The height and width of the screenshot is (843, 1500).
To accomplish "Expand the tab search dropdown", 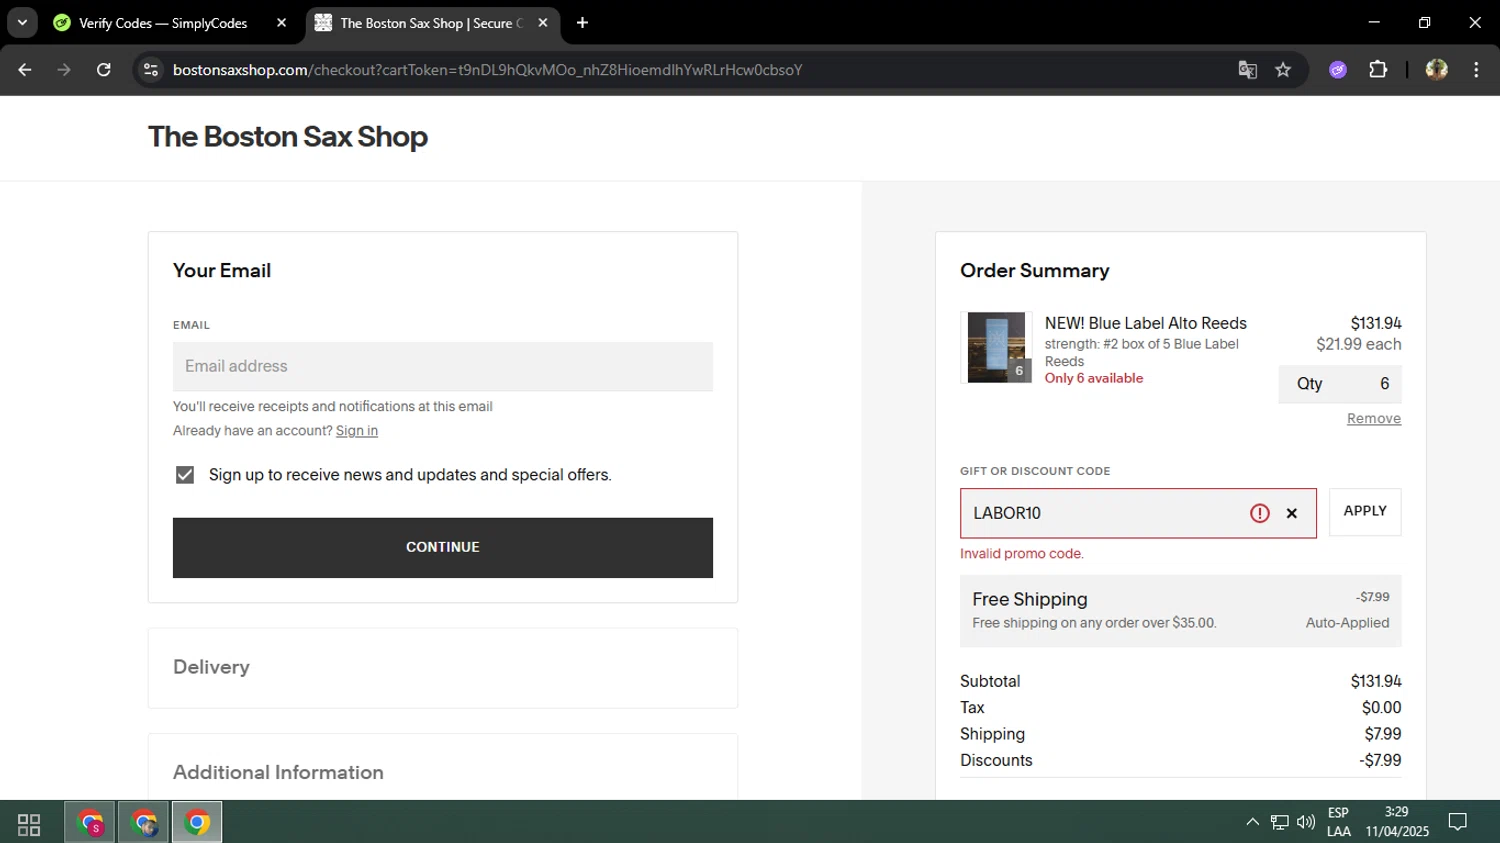I will click(22, 23).
